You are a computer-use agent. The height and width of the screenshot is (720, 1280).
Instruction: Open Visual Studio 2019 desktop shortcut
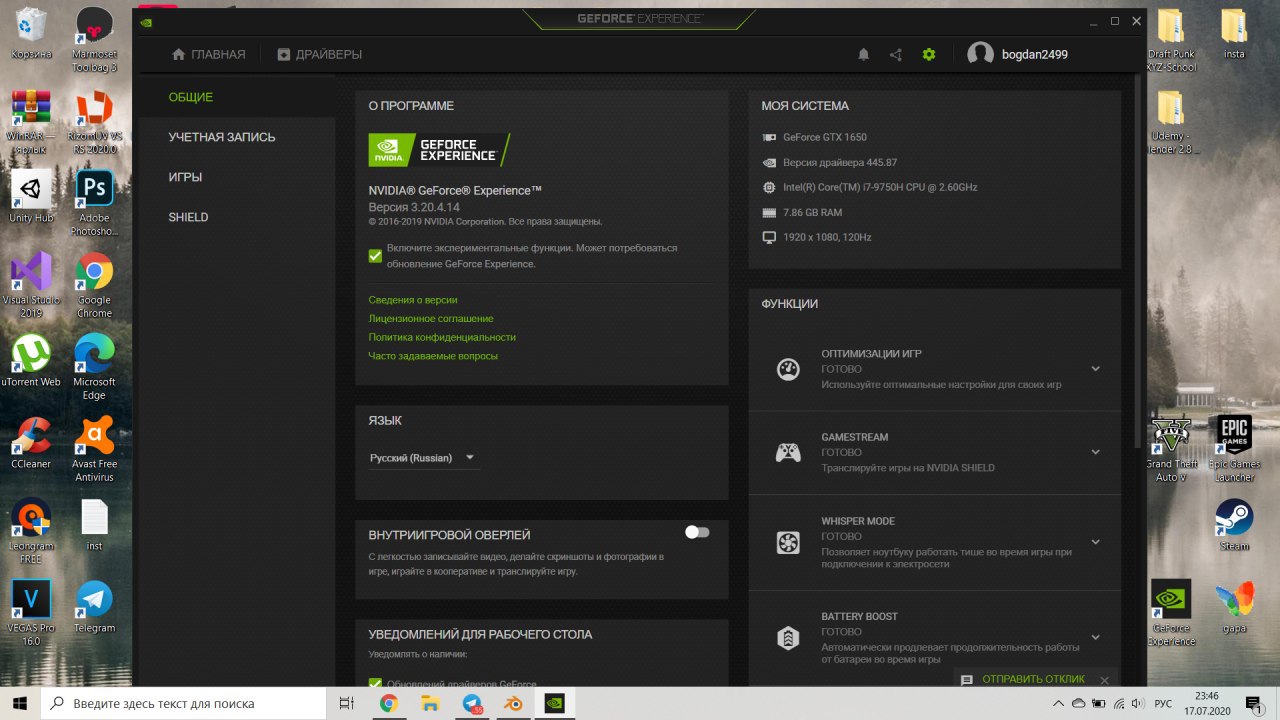31,285
